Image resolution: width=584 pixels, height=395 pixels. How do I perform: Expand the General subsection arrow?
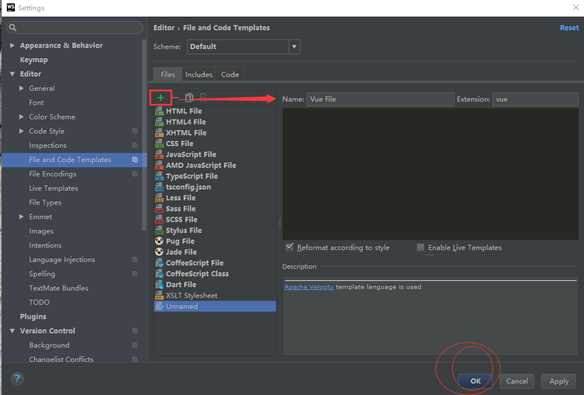click(x=21, y=88)
